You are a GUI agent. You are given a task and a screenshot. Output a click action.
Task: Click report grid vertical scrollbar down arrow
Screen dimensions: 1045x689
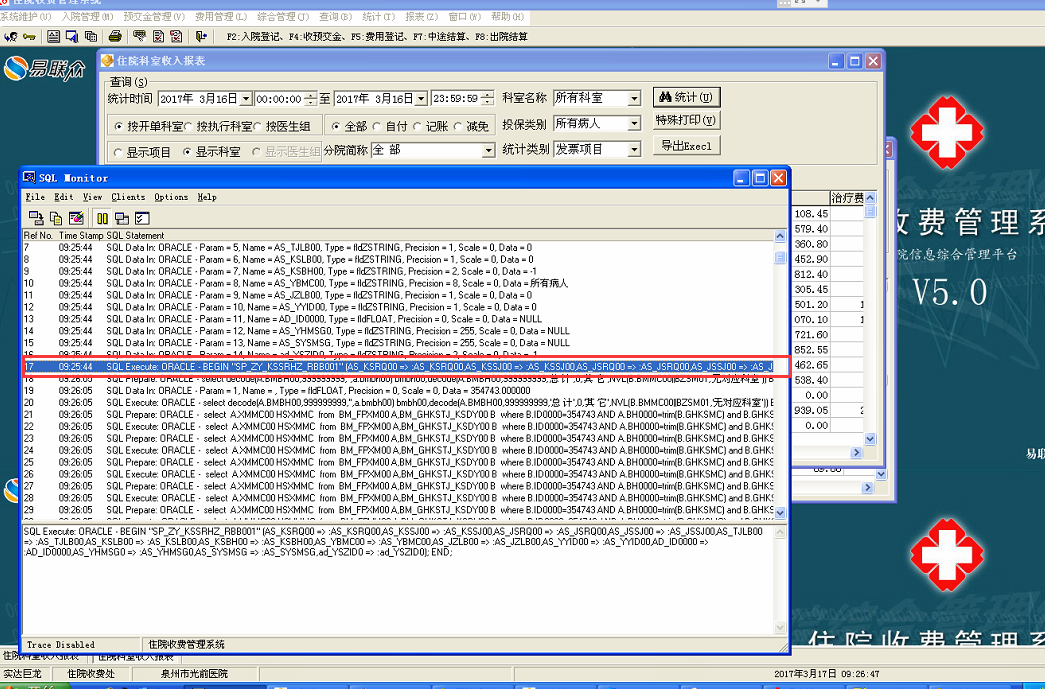coord(870,439)
